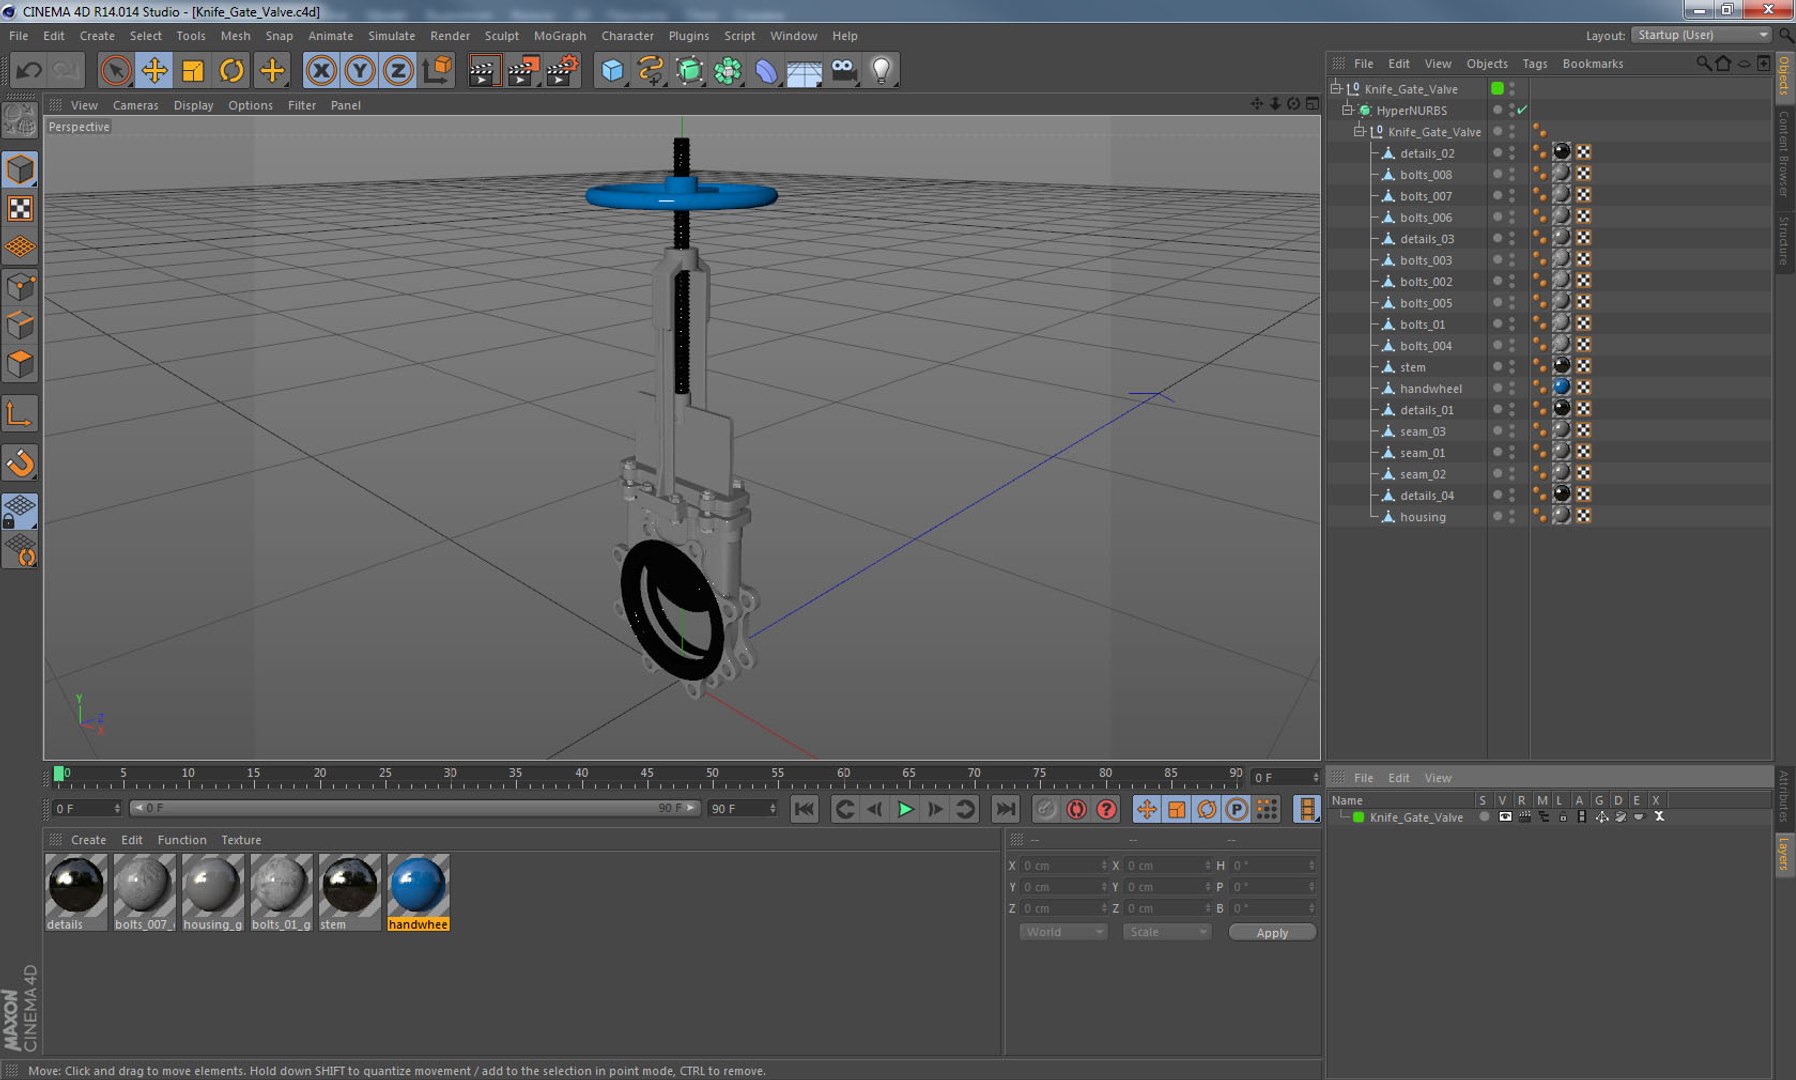1796x1080 pixels.
Task: Switch to Texture mode
Action: (20, 208)
